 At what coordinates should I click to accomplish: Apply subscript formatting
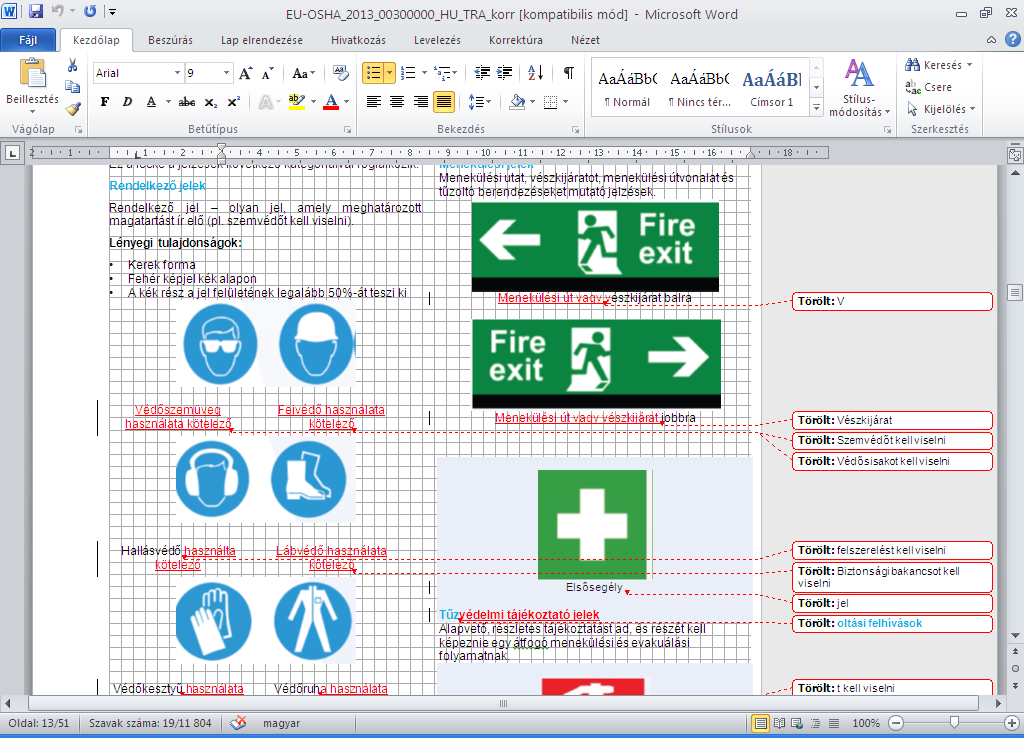(x=210, y=102)
